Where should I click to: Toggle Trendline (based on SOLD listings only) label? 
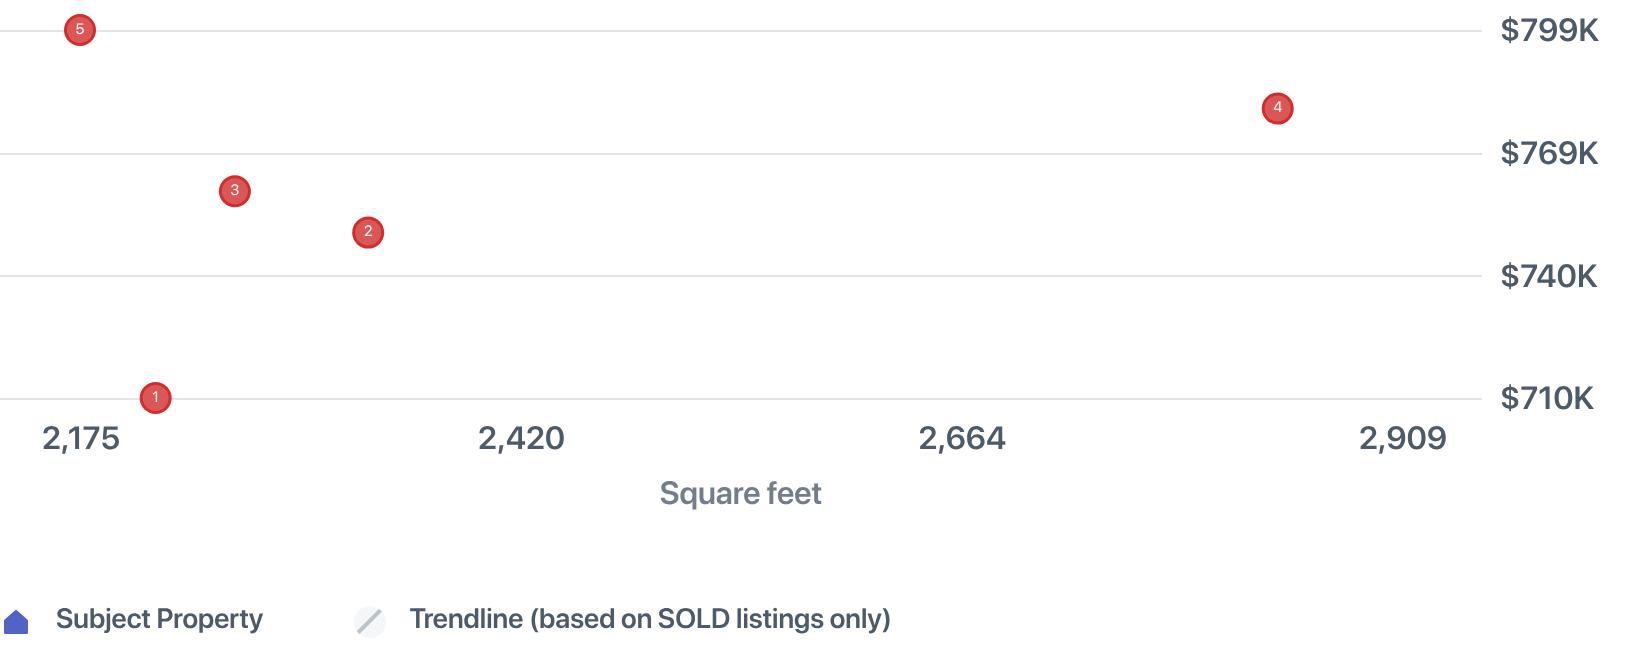click(649, 619)
